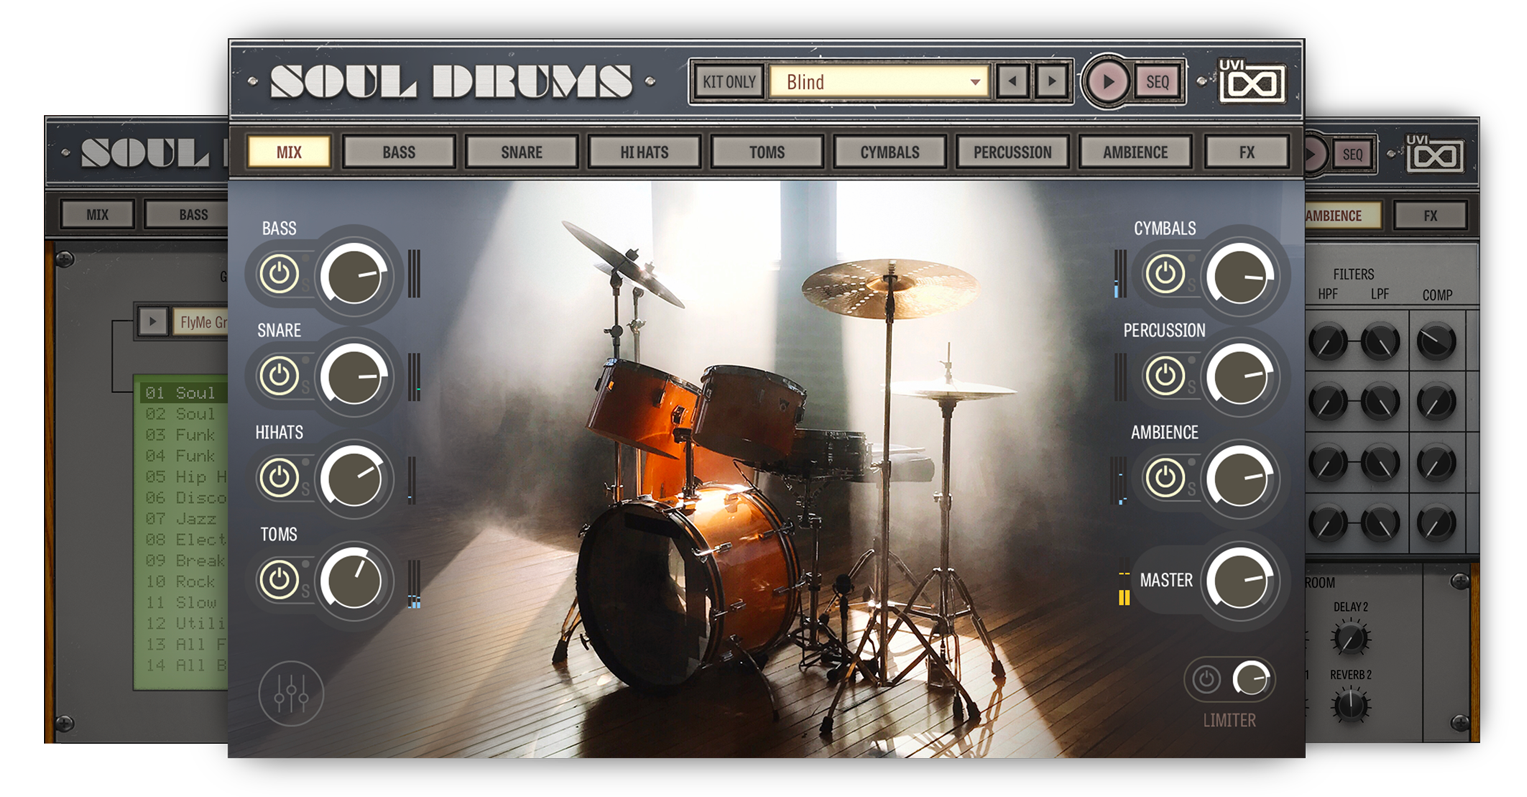Click the play button next to SEQ
1527x797 pixels.
(1107, 82)
